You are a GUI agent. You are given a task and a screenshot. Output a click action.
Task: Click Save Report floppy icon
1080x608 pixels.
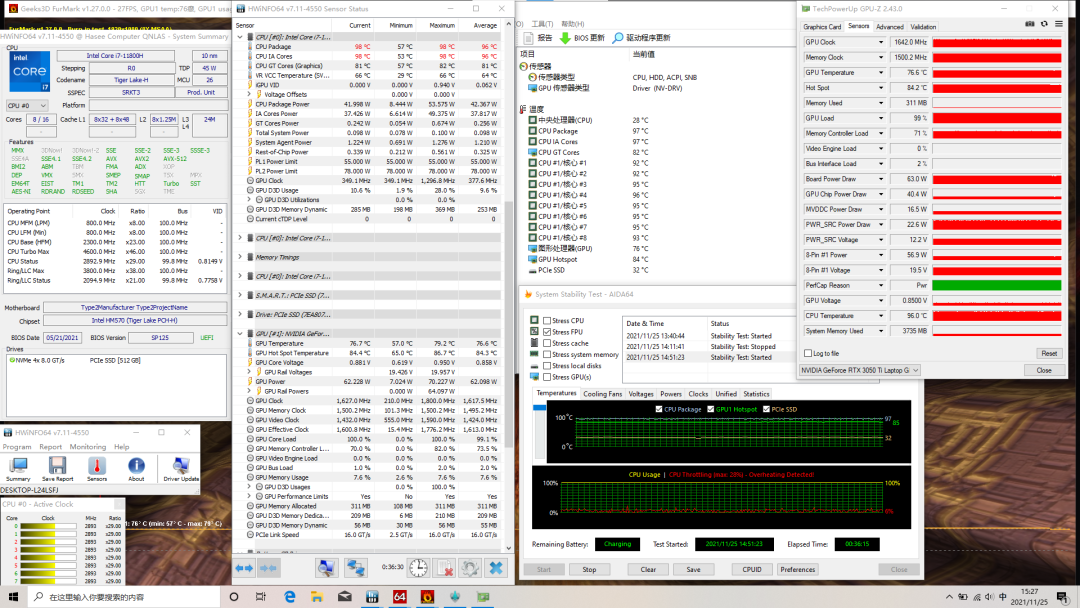57,469
